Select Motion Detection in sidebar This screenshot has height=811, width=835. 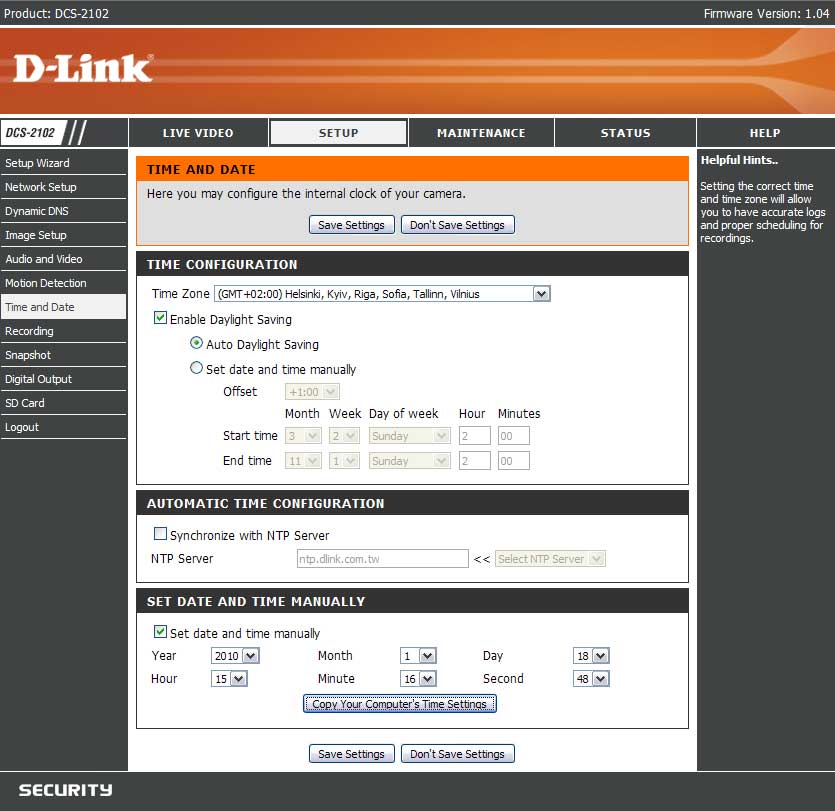46,283
